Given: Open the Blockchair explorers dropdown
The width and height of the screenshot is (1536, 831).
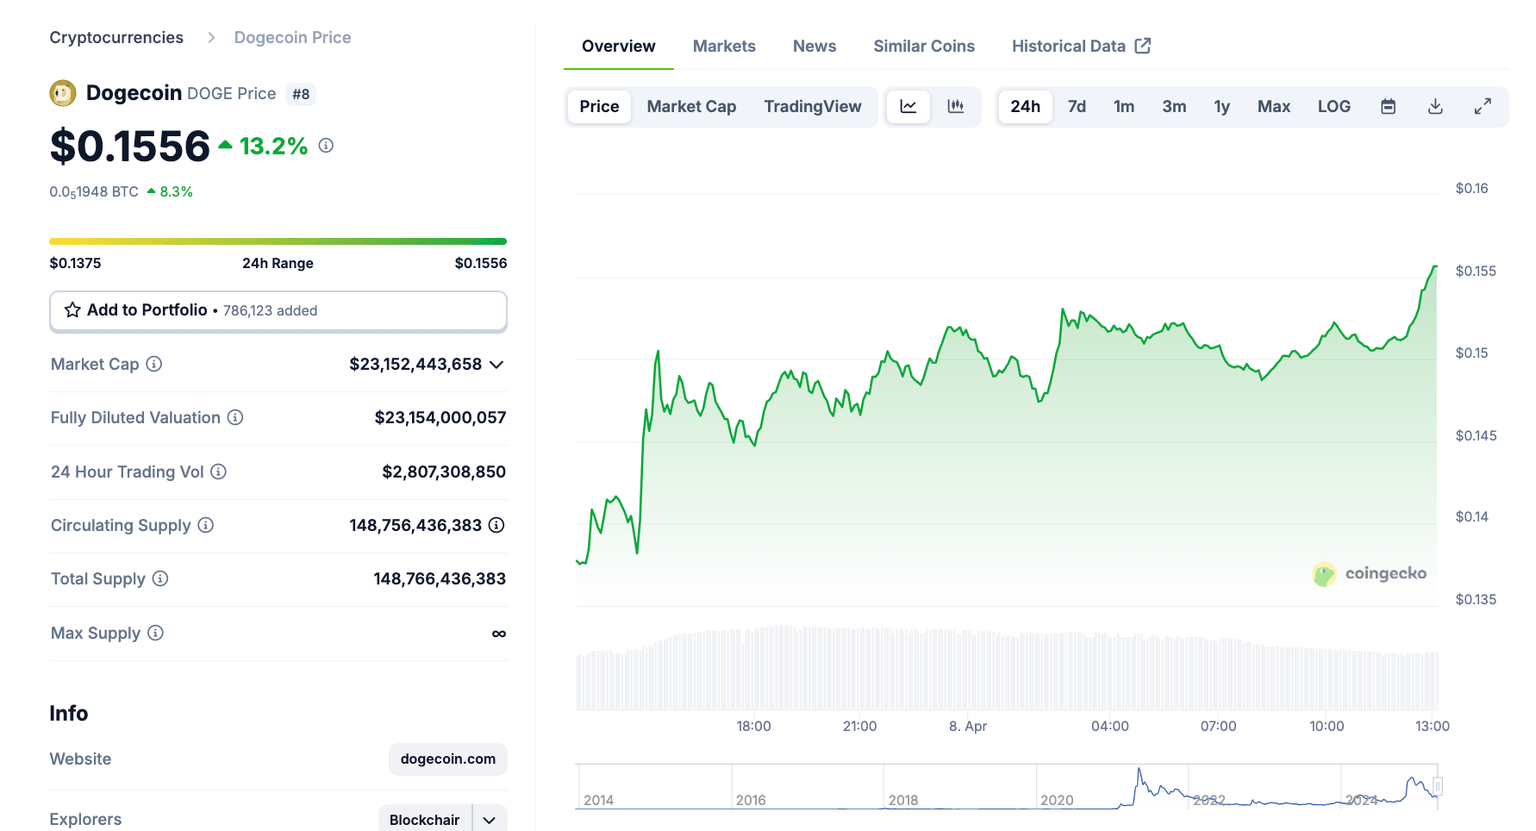Looking at the screenshot, I should coord(489,818).
